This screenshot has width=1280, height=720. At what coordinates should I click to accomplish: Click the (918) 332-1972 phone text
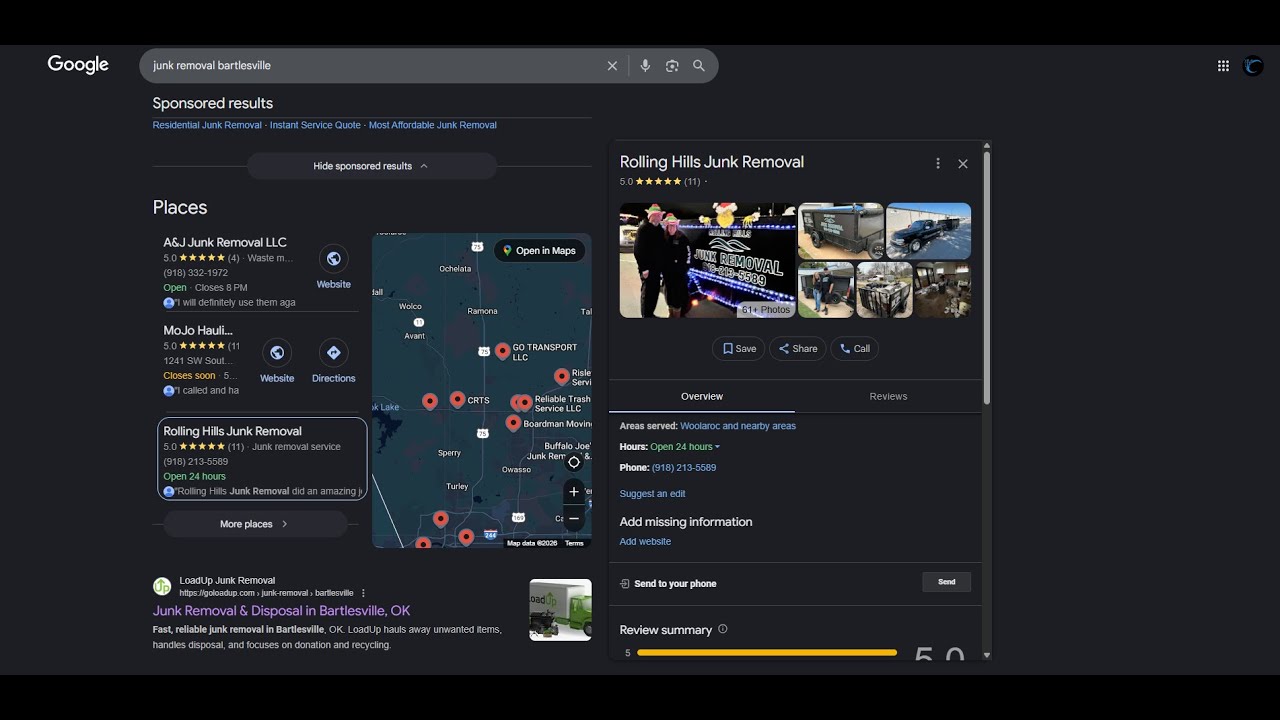click(x=196, y=273)
